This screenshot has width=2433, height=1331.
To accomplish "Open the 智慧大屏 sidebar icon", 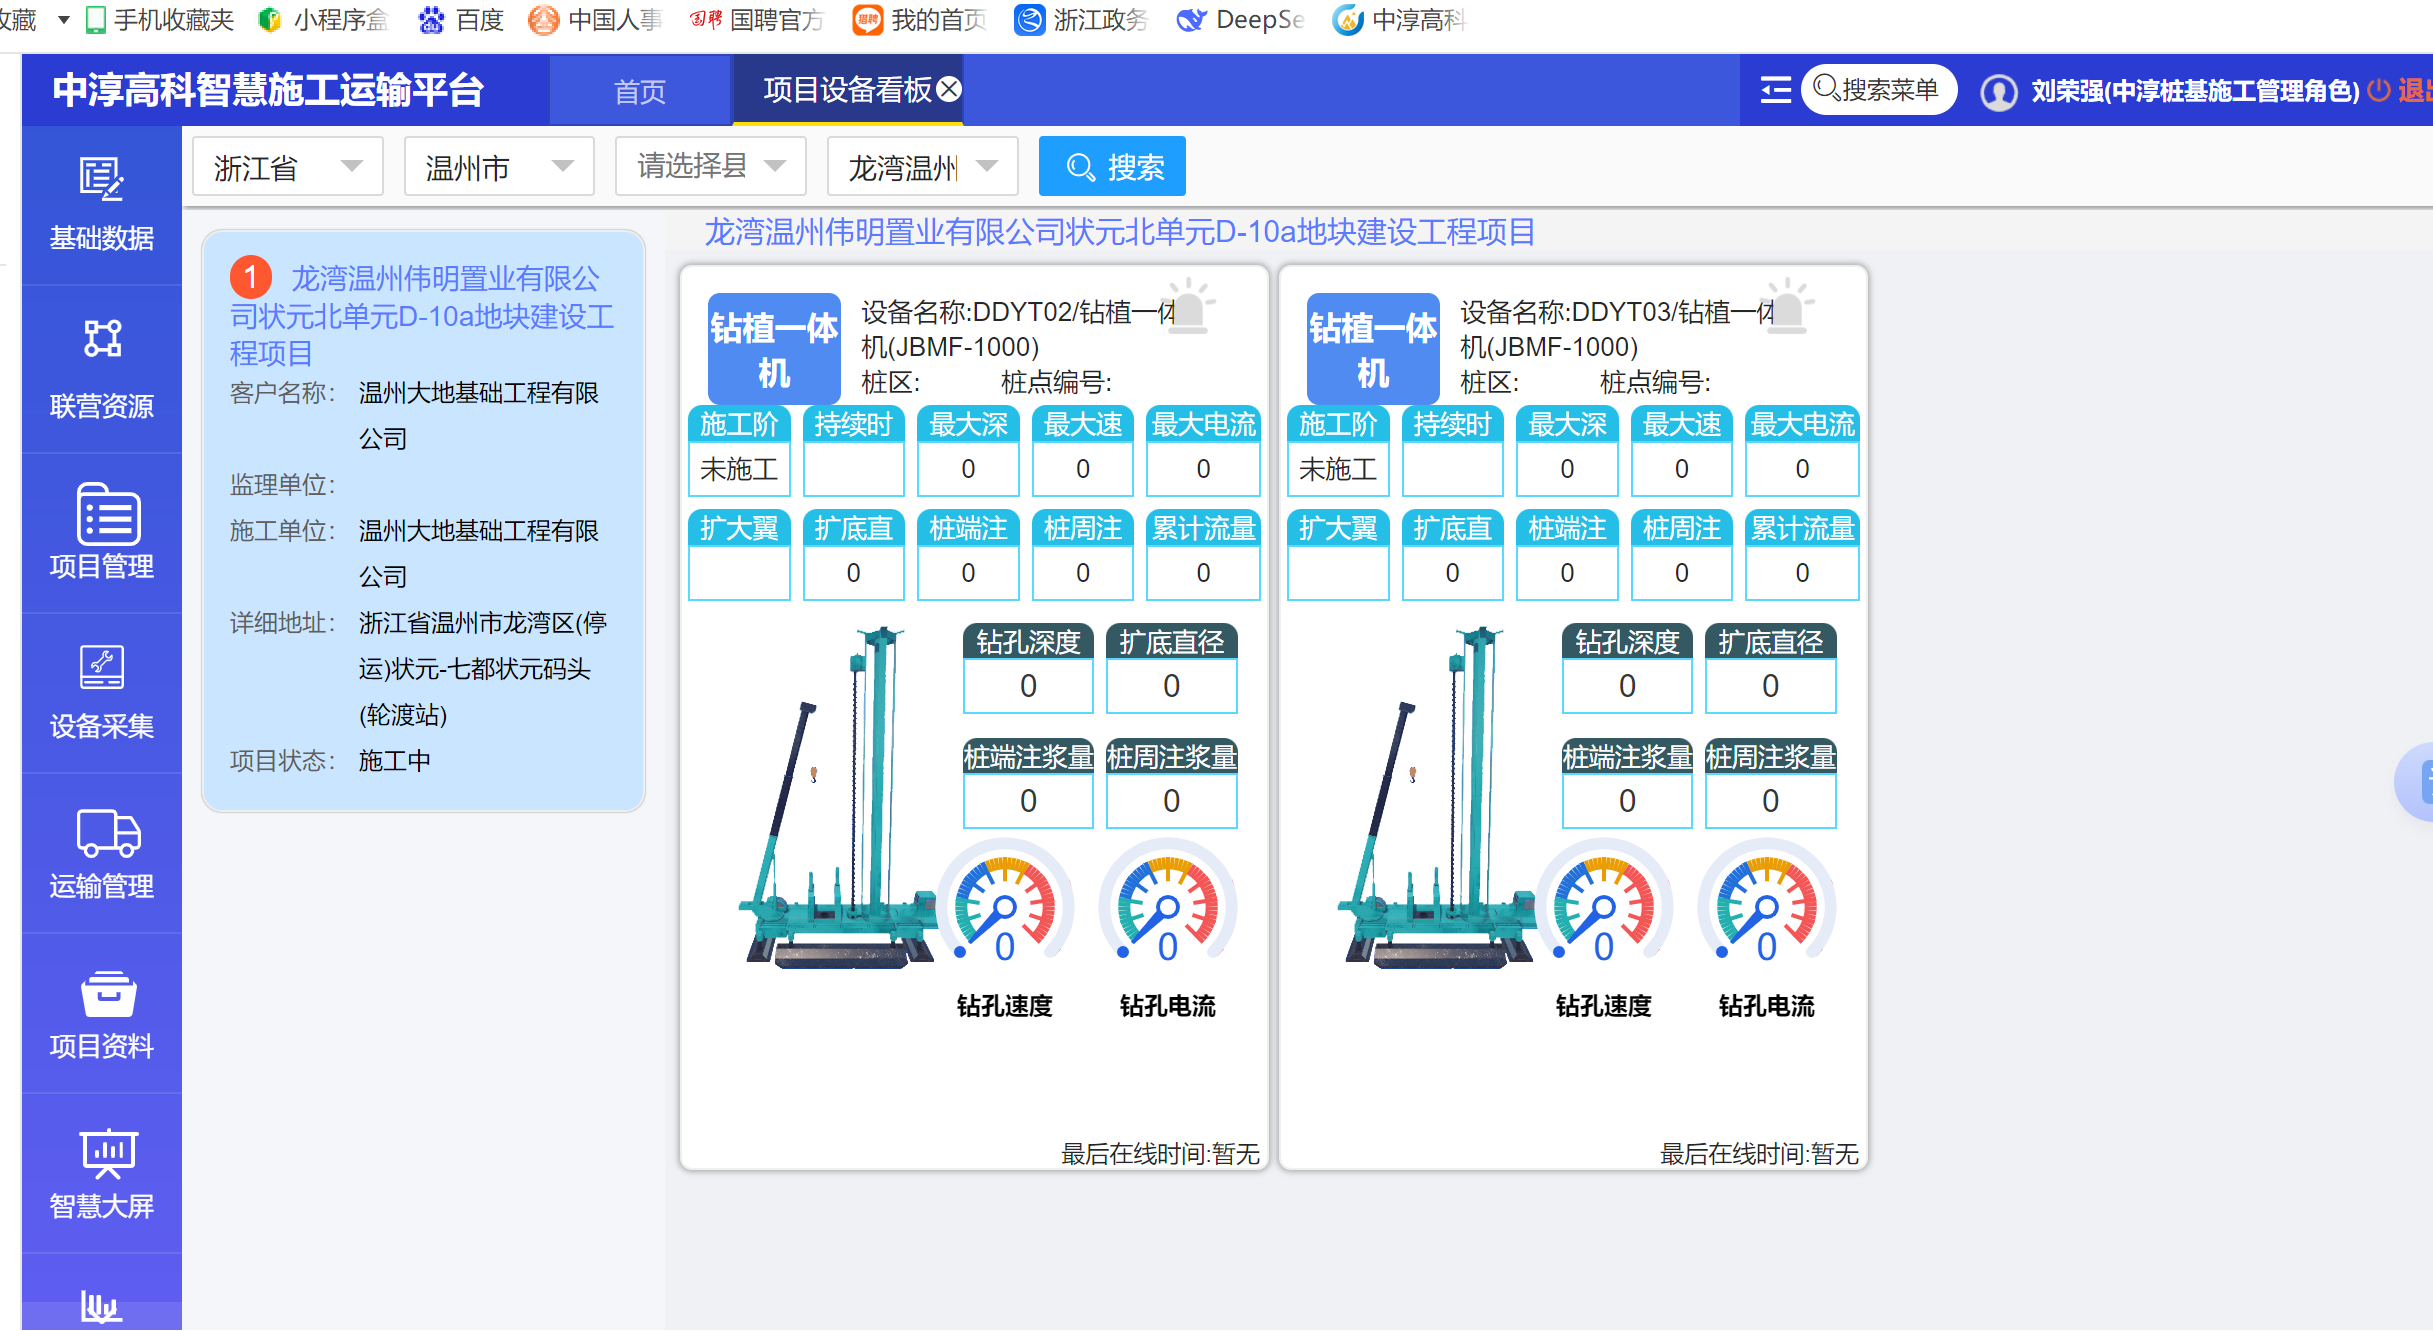I will 107,1154.
